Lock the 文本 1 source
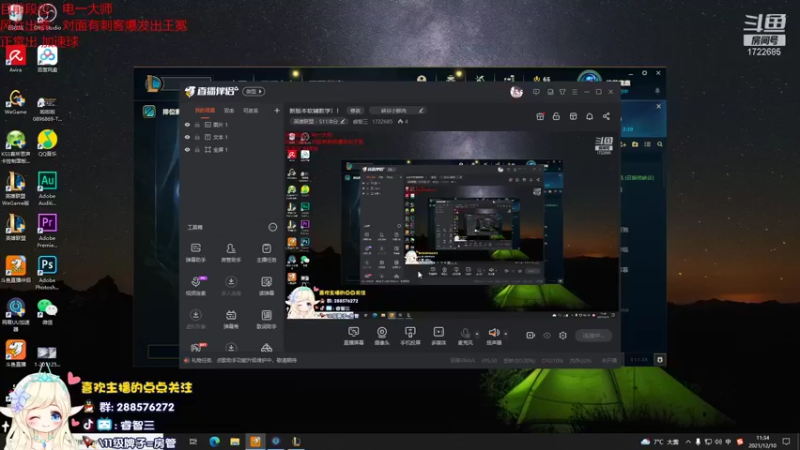Image resolution: width=800 pixels, height=450 pixels. (197, 137)
